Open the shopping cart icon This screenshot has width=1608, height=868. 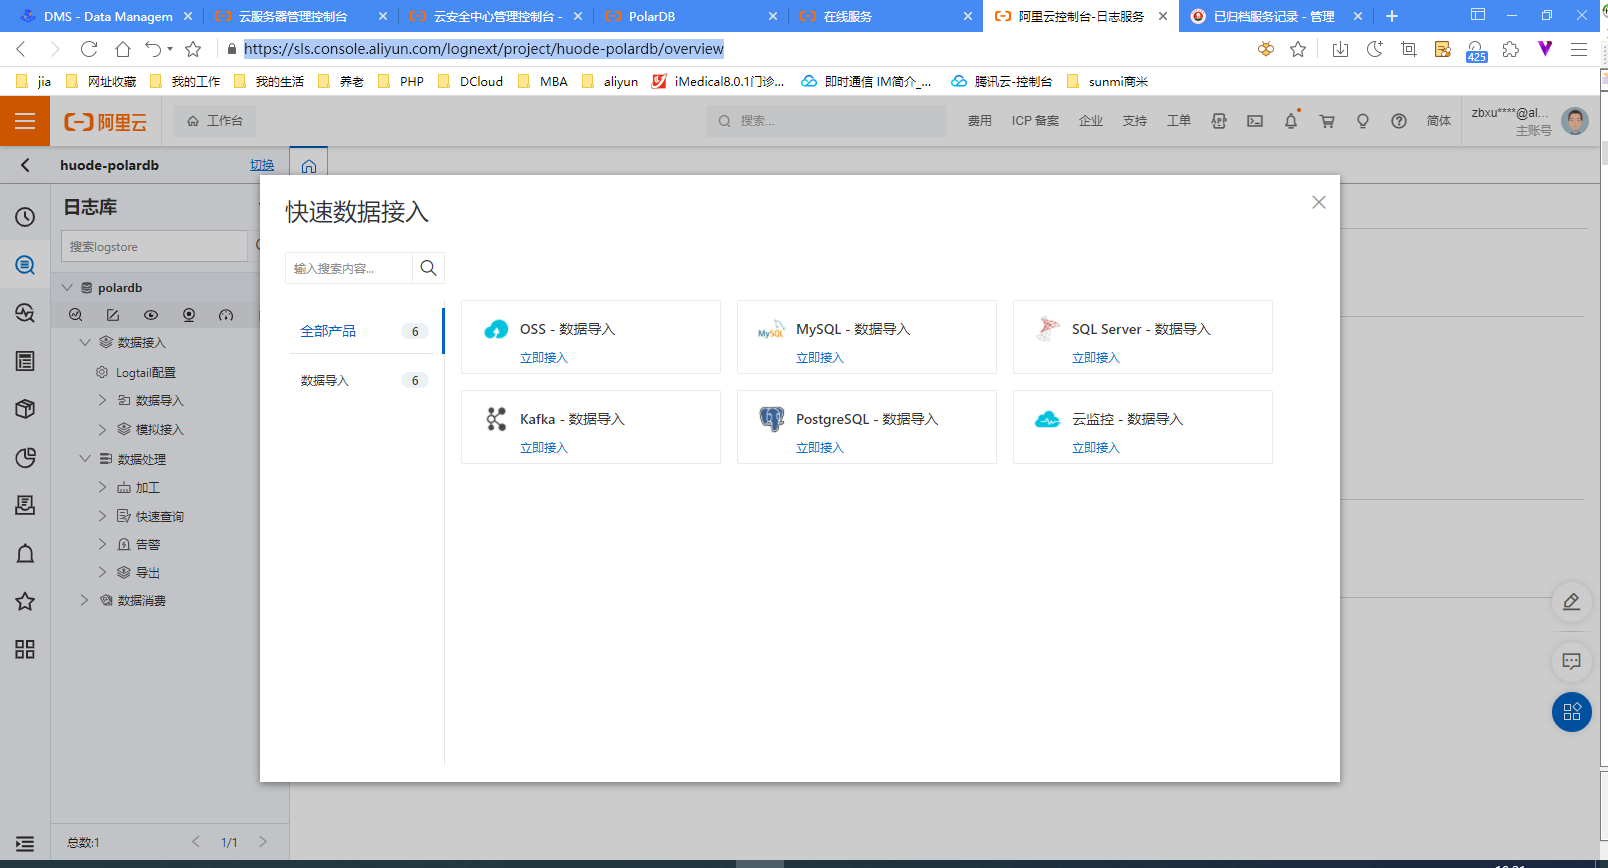pyautogui.click(x=1327, y=121)
